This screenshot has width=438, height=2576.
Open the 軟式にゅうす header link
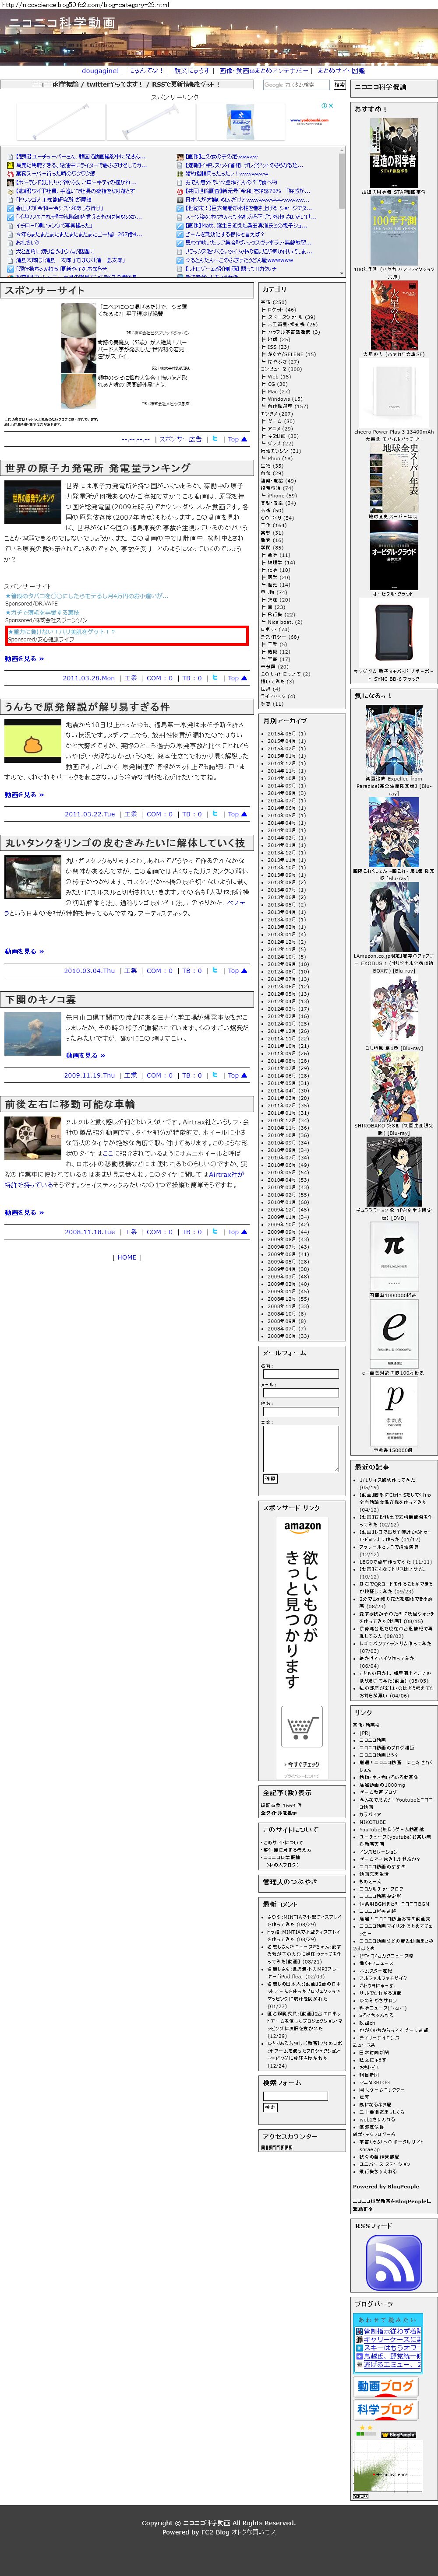point(191,71)
